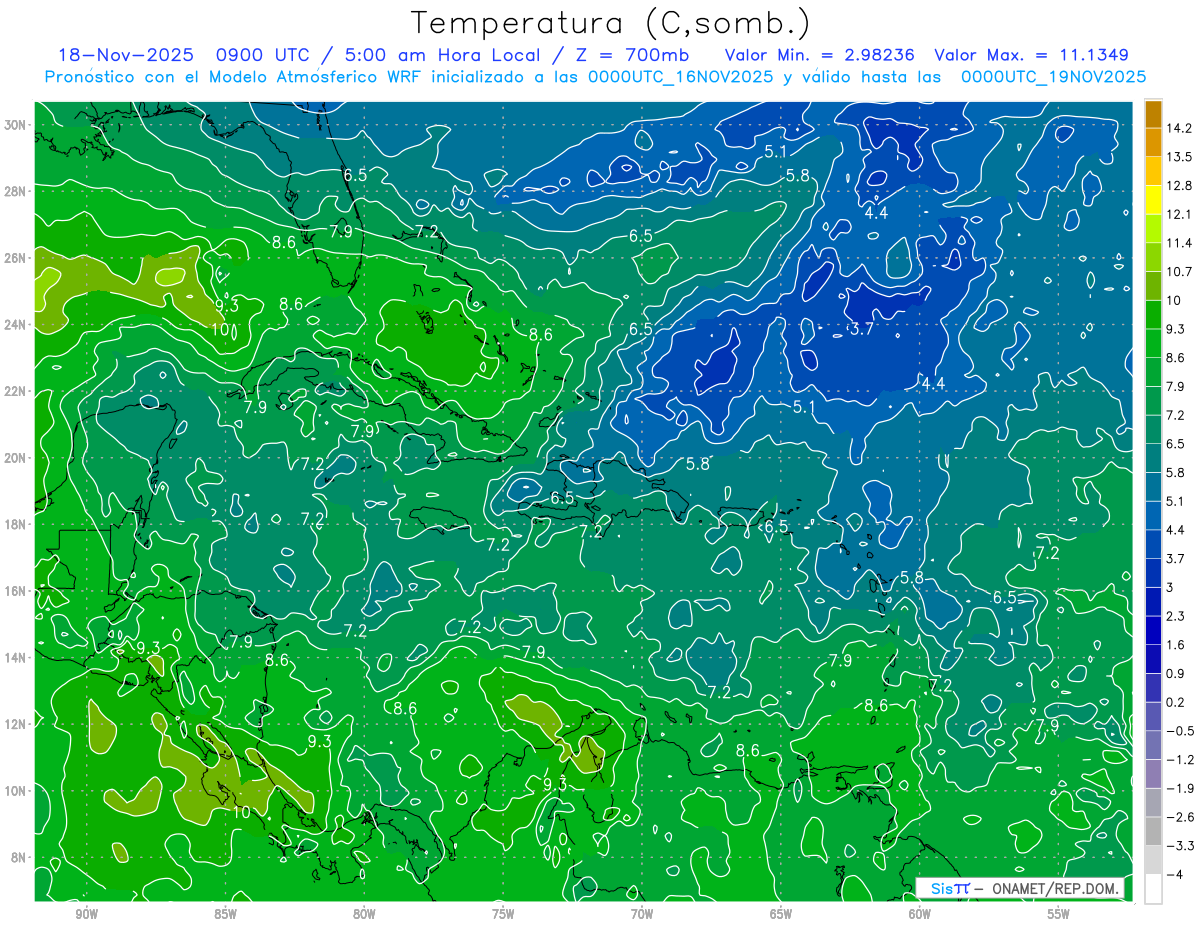
Task: Click orange color bar swatch between 13.5 and 14.2
Action: pyautogui.click(x=1153, y=142)
